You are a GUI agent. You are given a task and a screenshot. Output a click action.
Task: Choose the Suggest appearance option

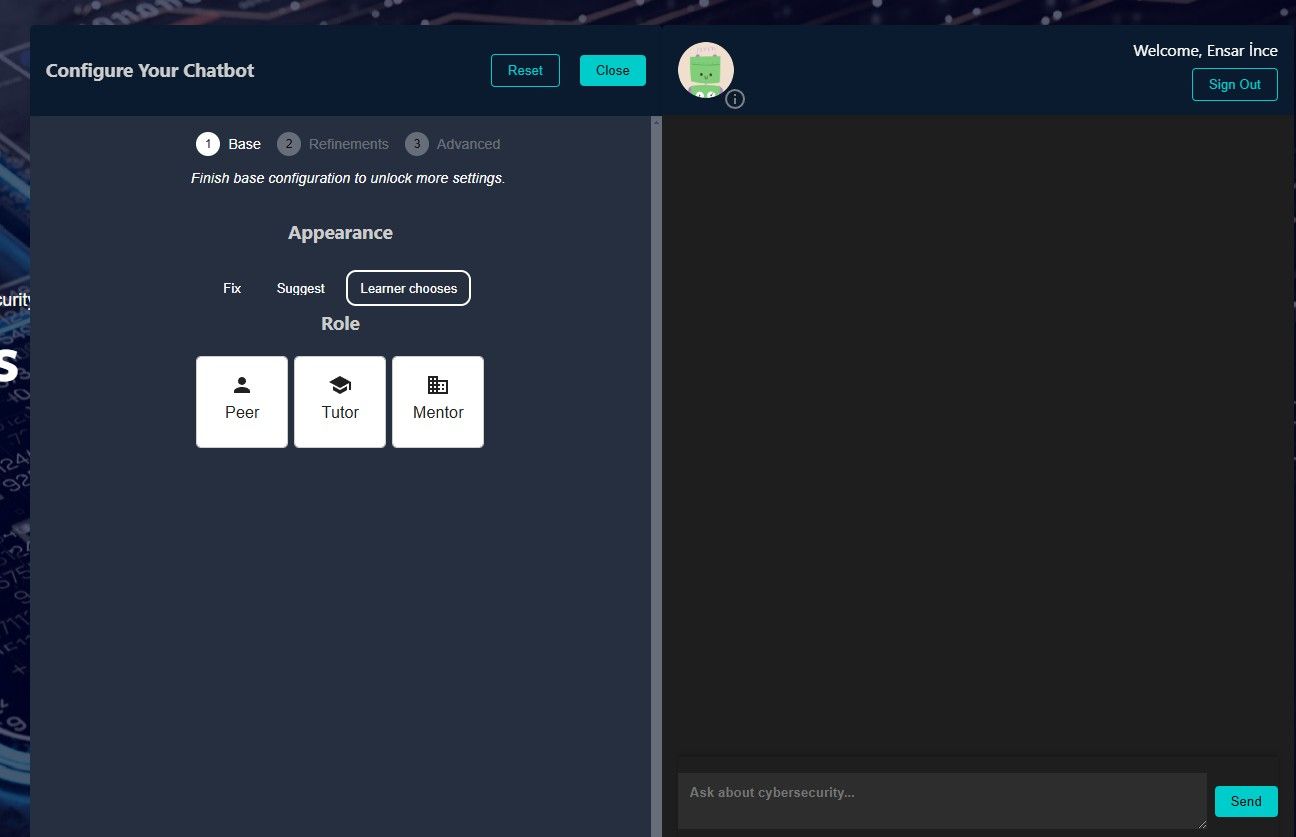301,288
